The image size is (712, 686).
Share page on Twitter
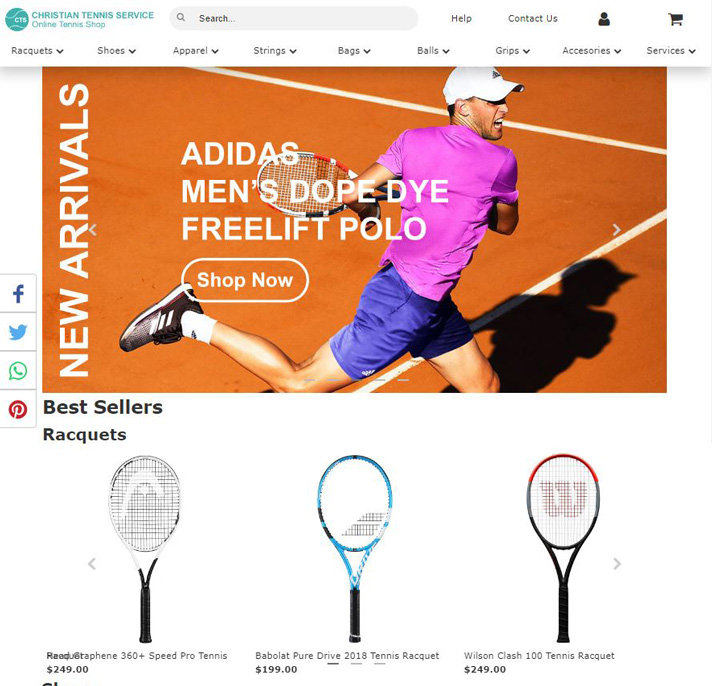[18, 332]
